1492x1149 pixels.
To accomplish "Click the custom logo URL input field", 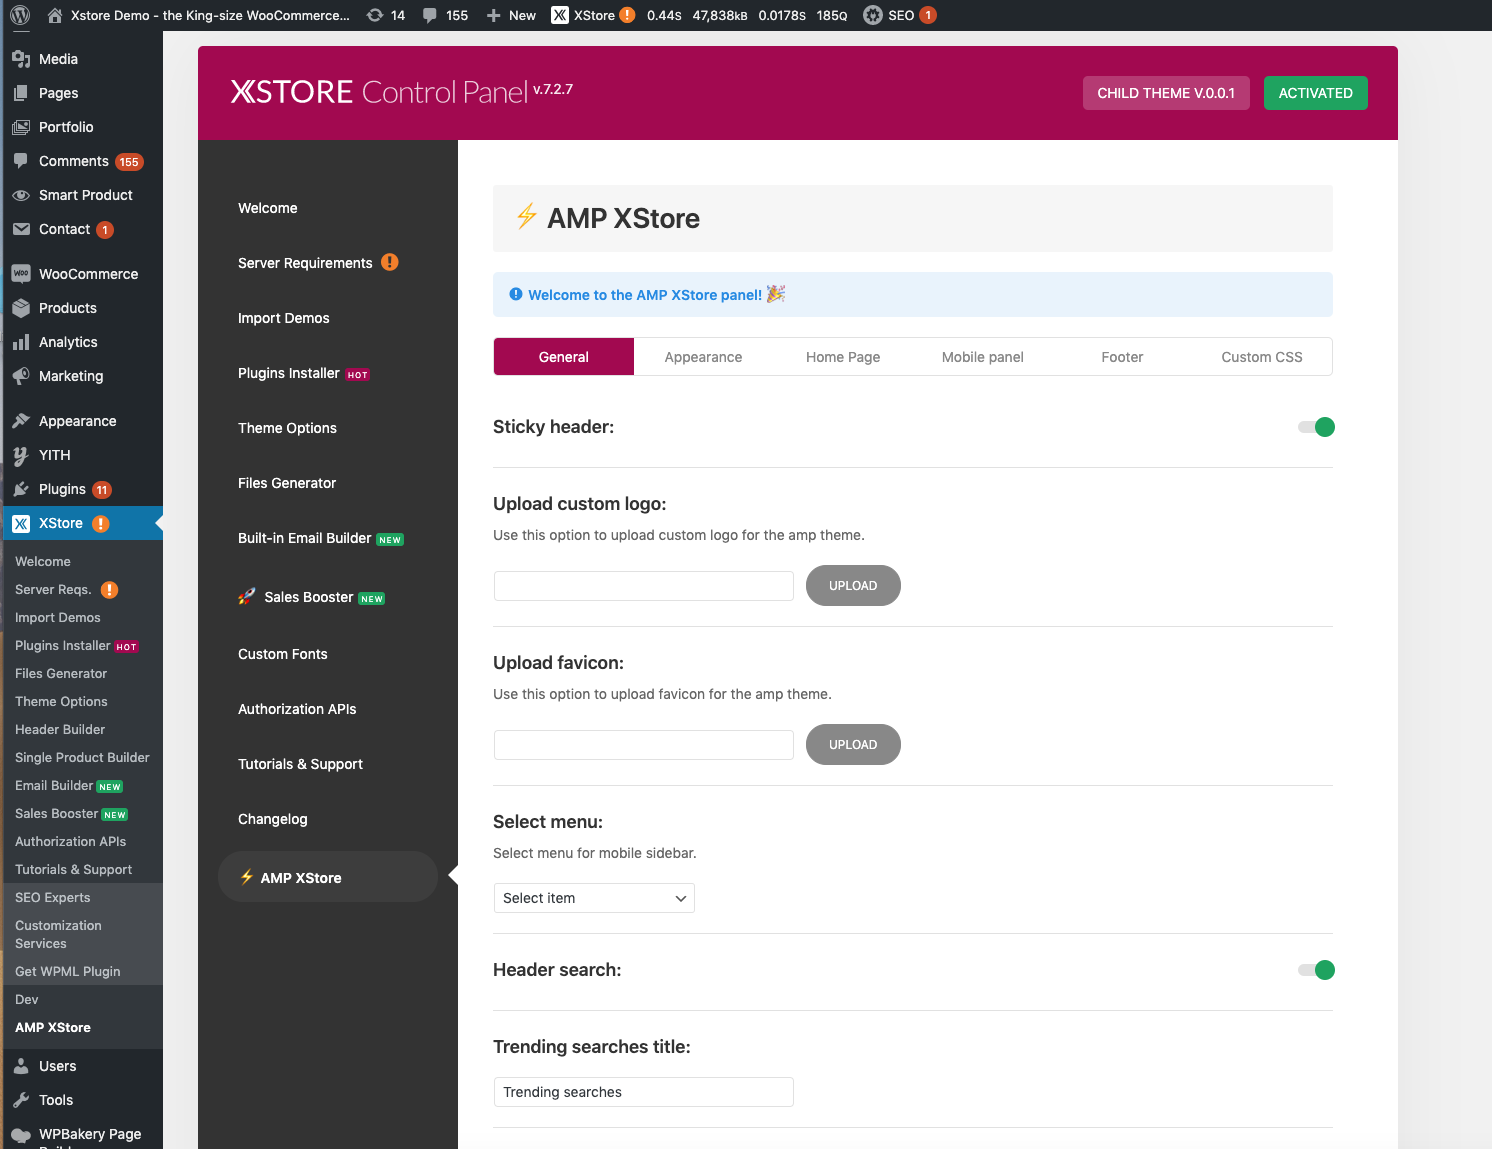I will point(644,586).
